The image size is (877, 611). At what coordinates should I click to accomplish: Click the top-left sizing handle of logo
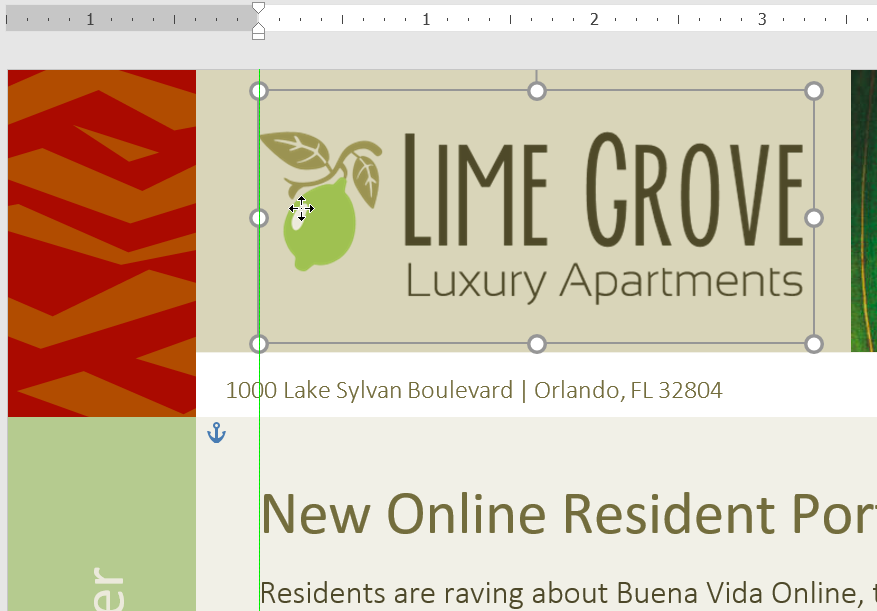click(259, 91)
